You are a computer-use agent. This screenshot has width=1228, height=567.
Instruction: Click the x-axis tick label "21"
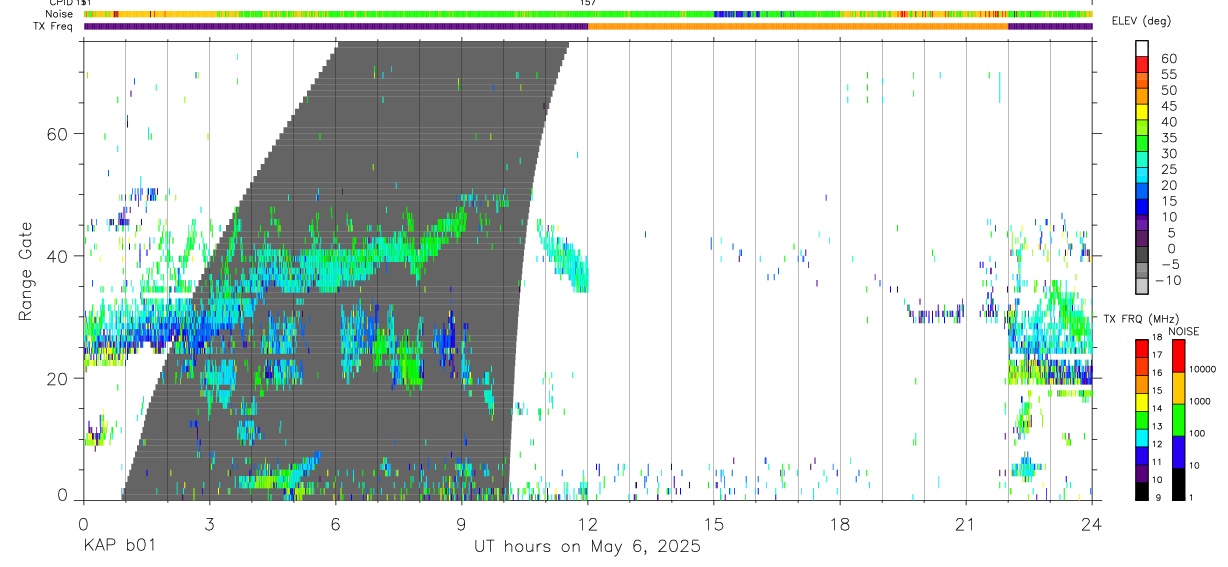pos(966,523)
